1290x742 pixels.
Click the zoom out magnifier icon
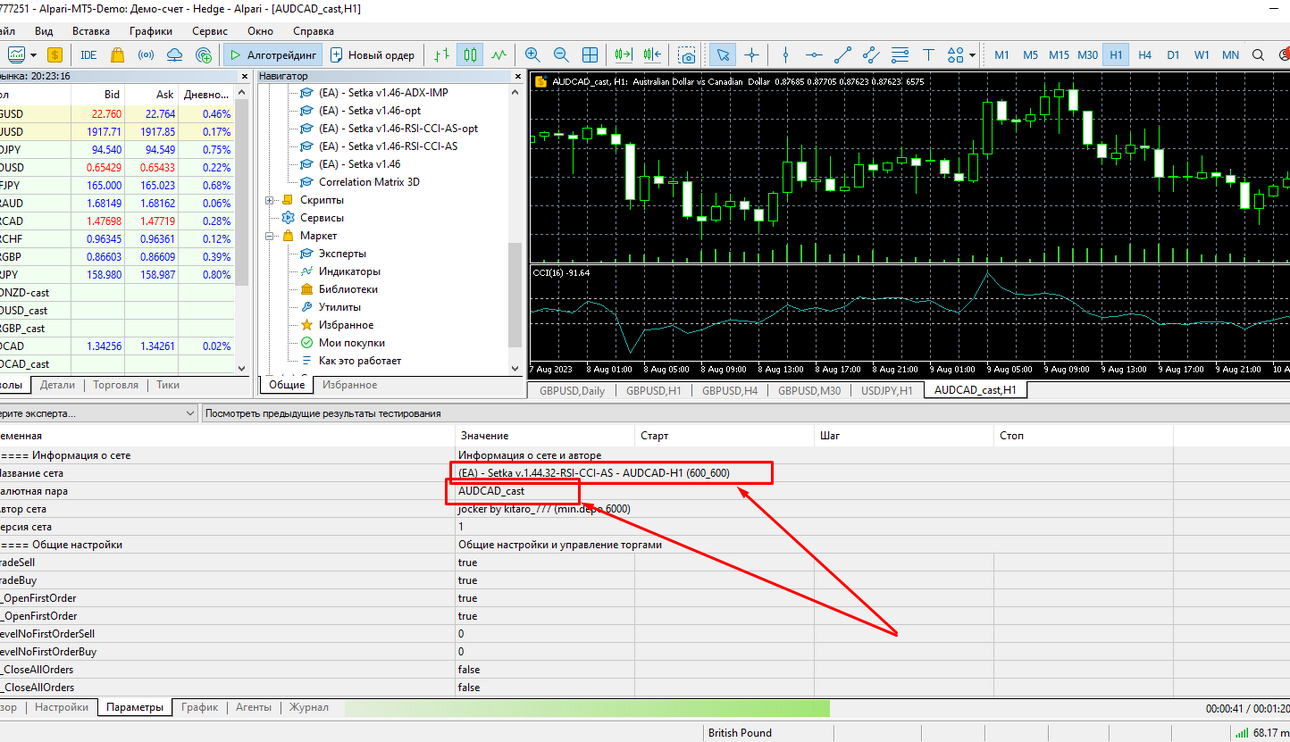point(561,55)
